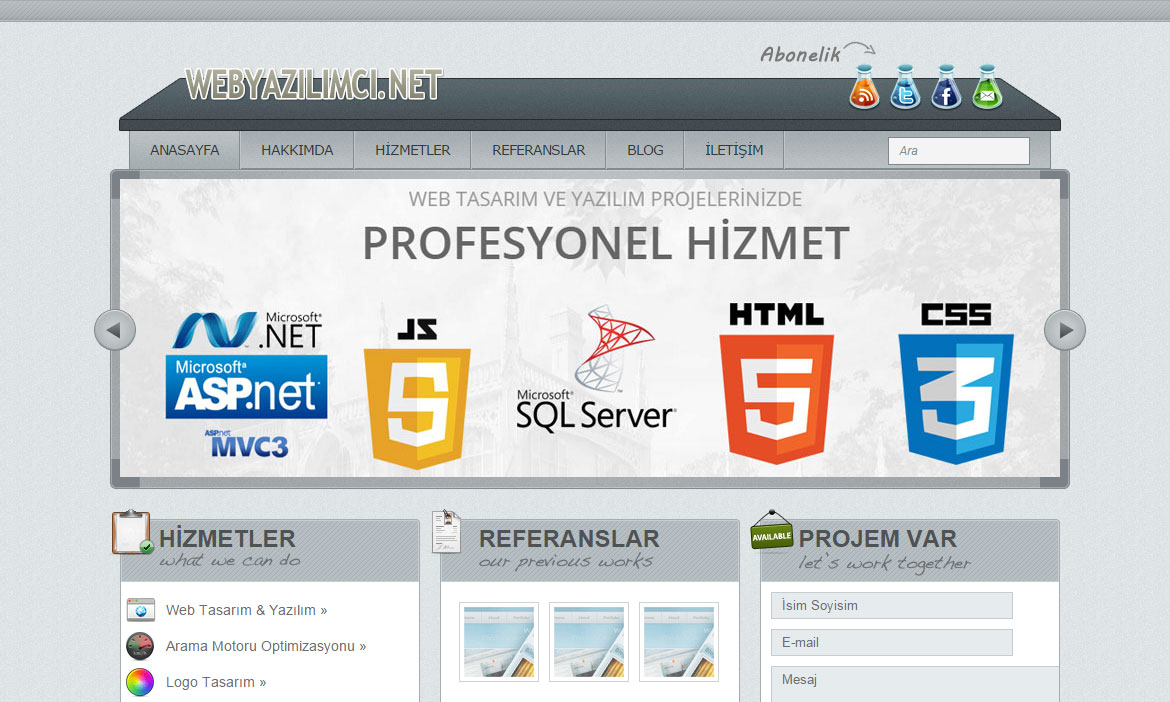Click the middle reference thumbnail
1170x702 pixels.
589,642
